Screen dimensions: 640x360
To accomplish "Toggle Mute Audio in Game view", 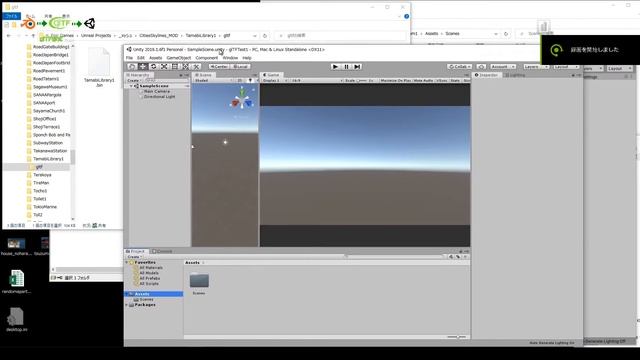I will [x=423, y=80].
